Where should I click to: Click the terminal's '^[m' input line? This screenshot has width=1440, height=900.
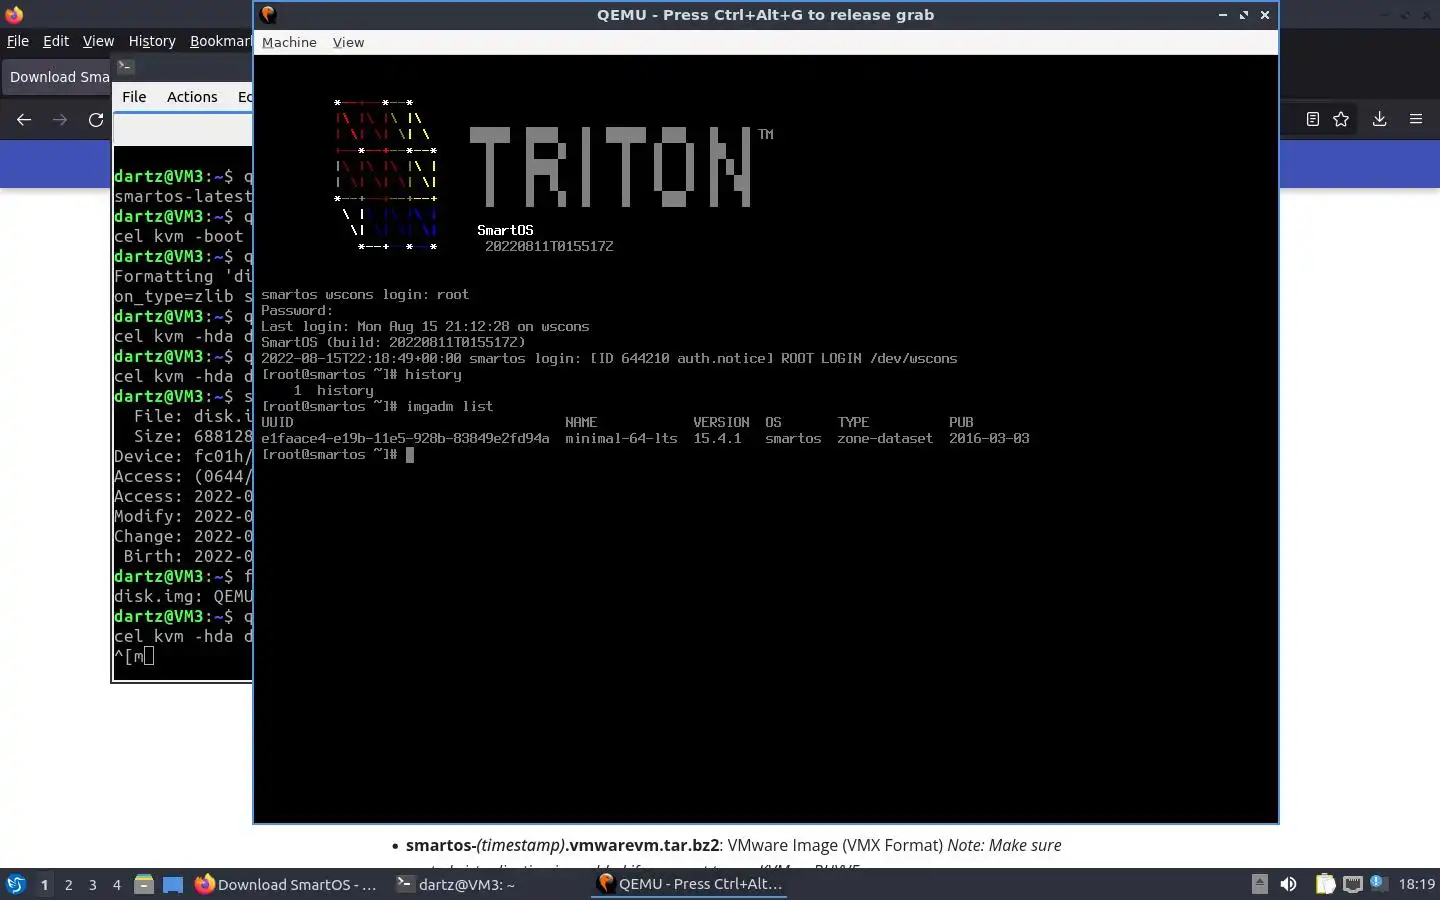tap(134, 656)
